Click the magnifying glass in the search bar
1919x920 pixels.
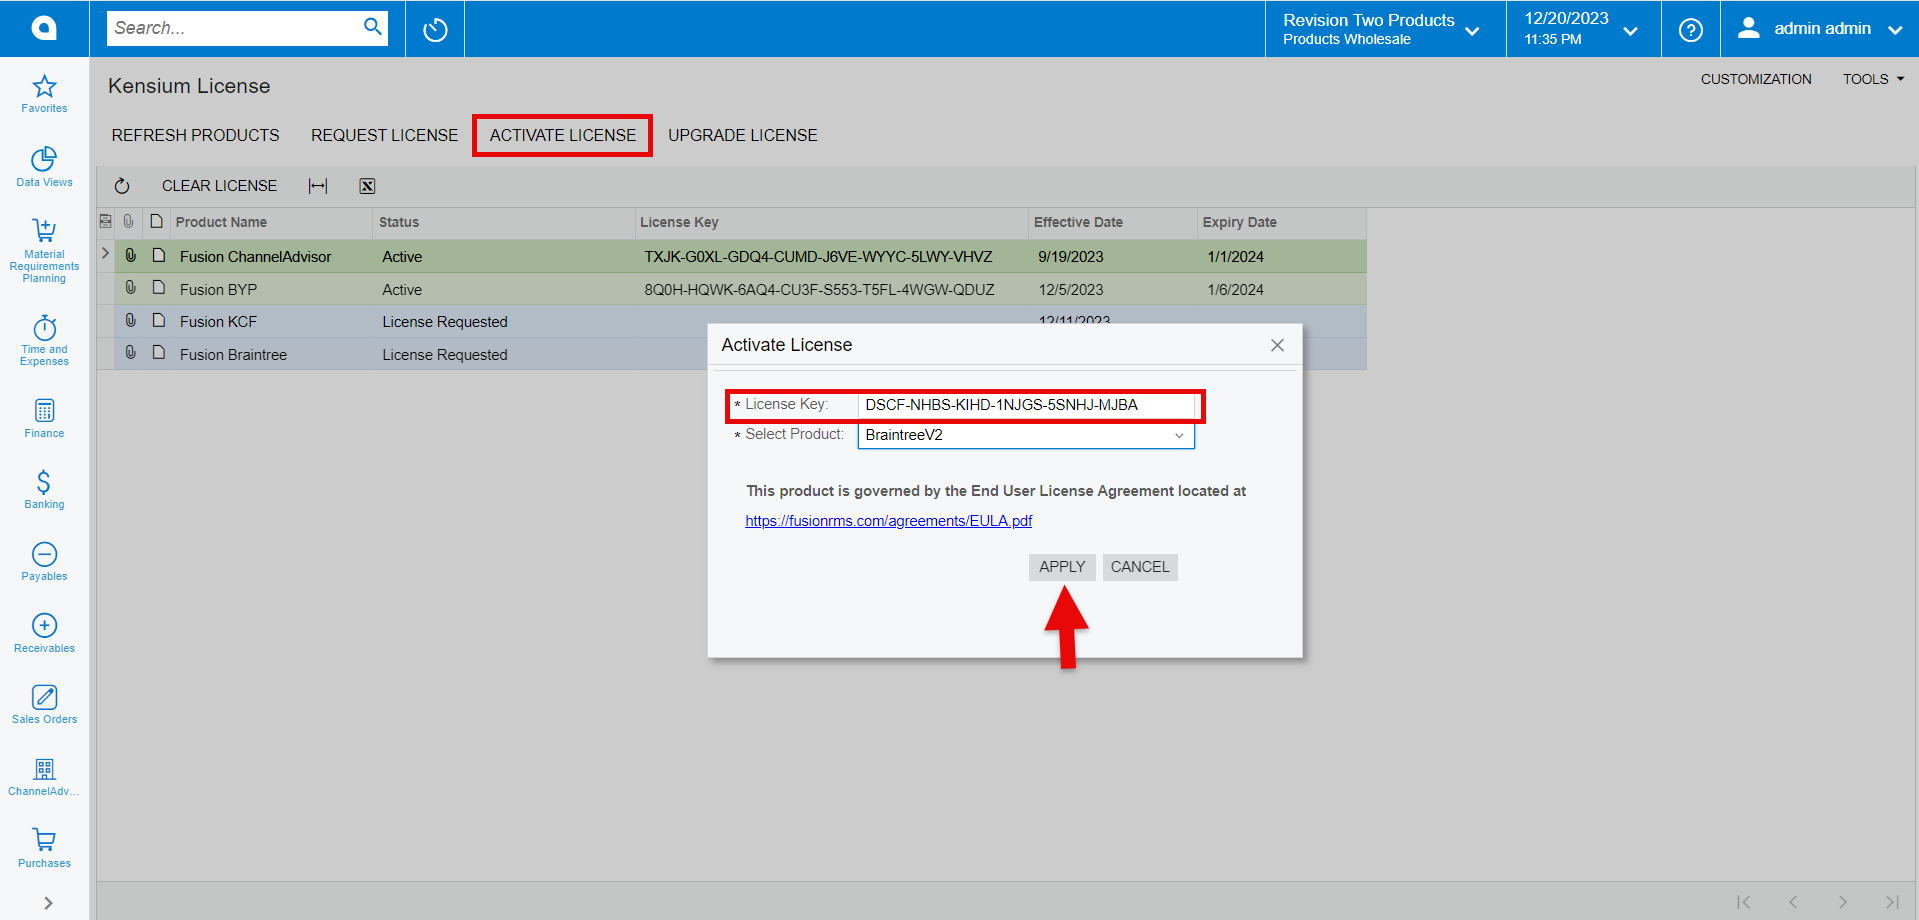click(x=371, y=27)
